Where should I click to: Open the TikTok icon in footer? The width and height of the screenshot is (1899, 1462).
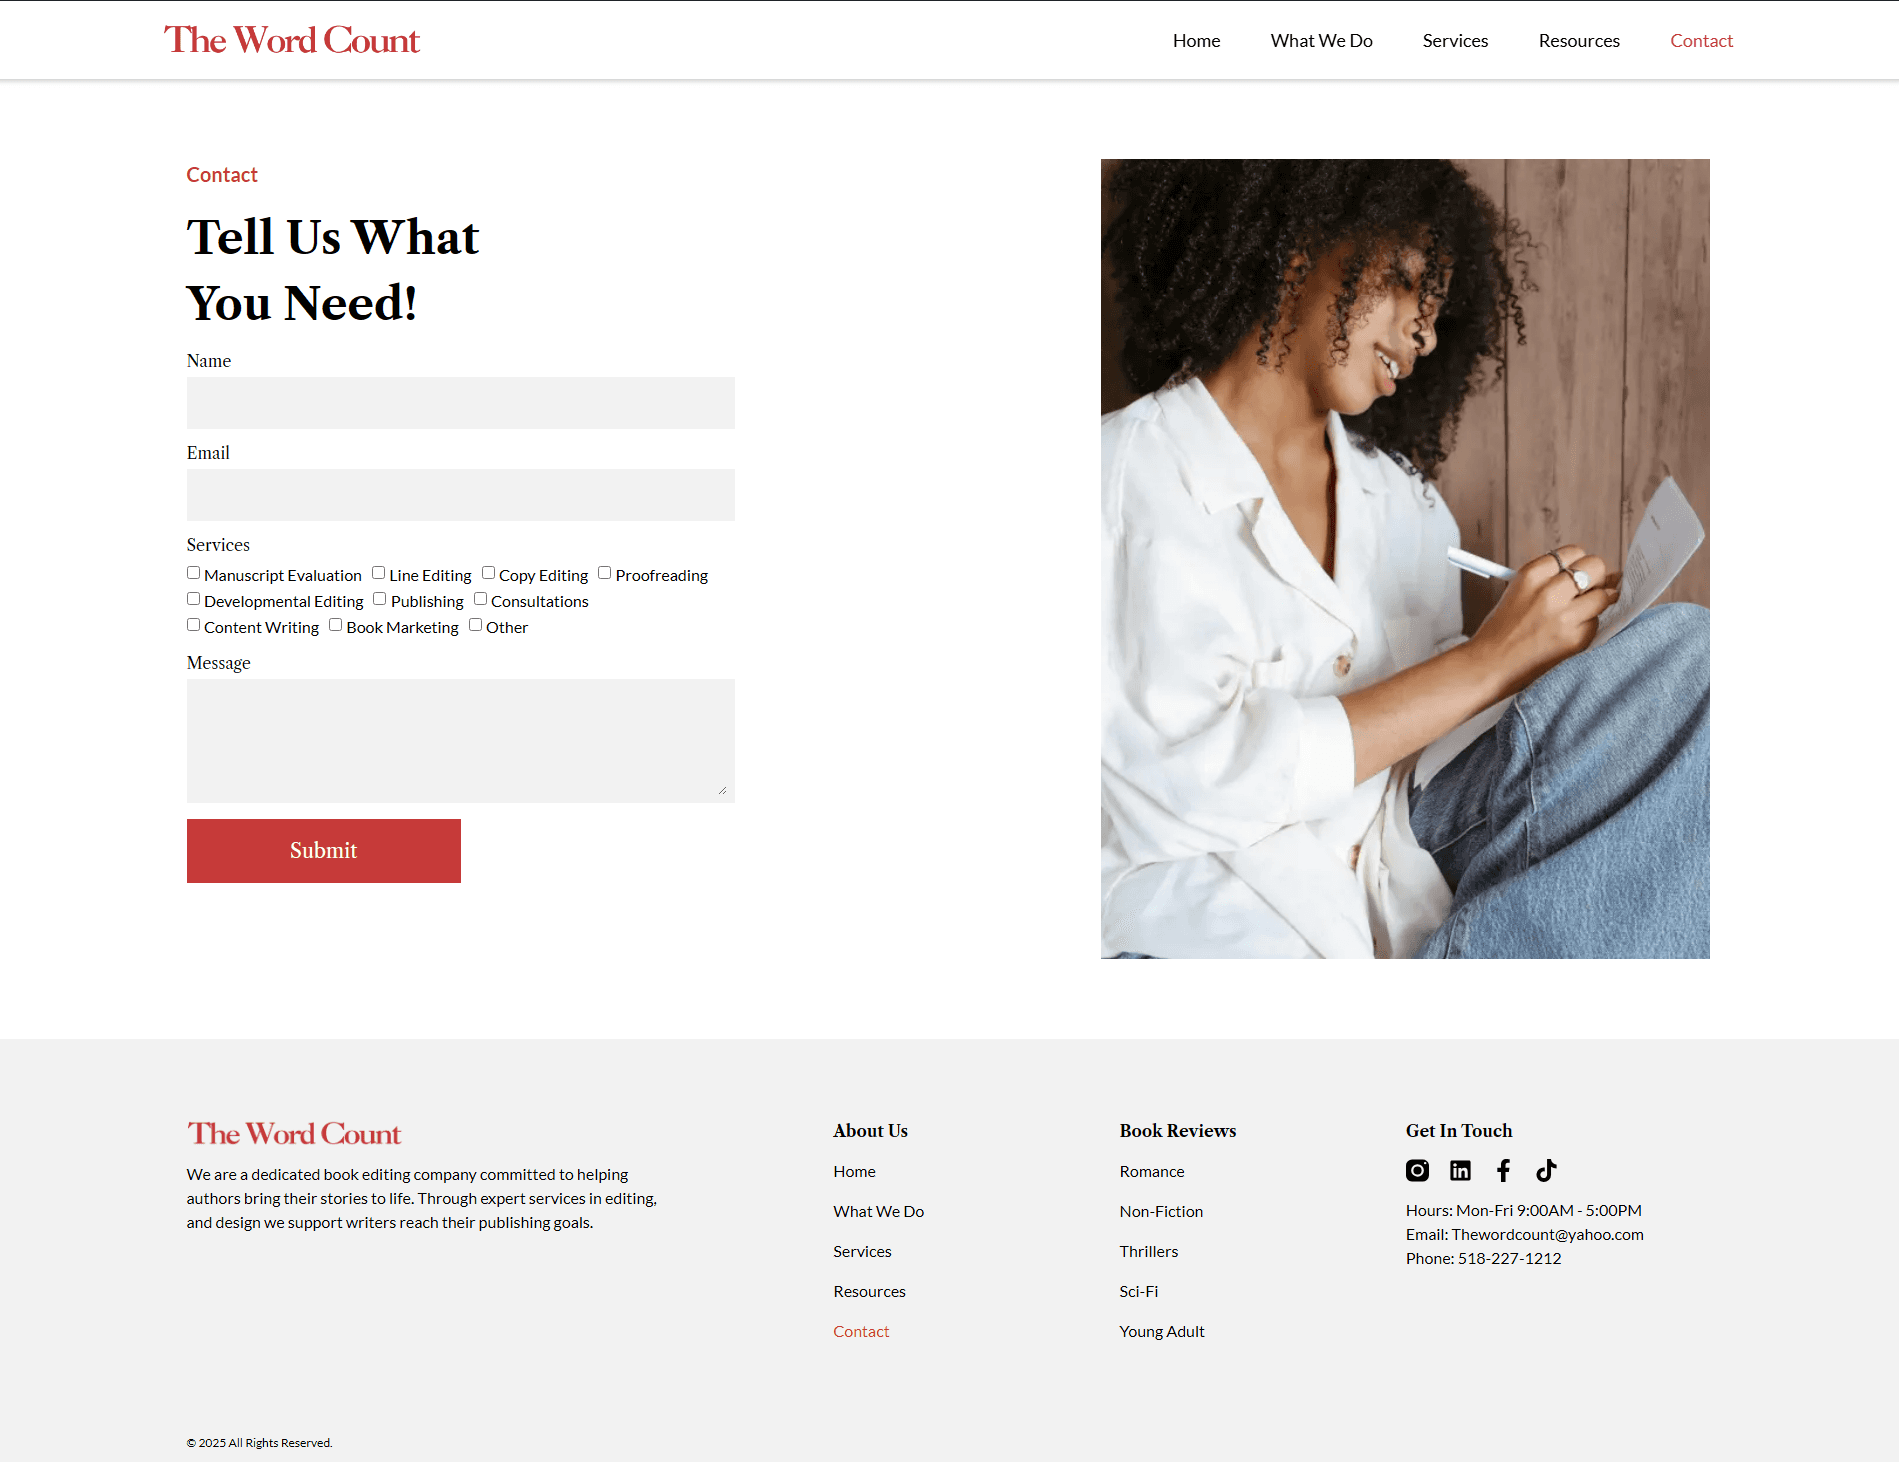1546,1170
